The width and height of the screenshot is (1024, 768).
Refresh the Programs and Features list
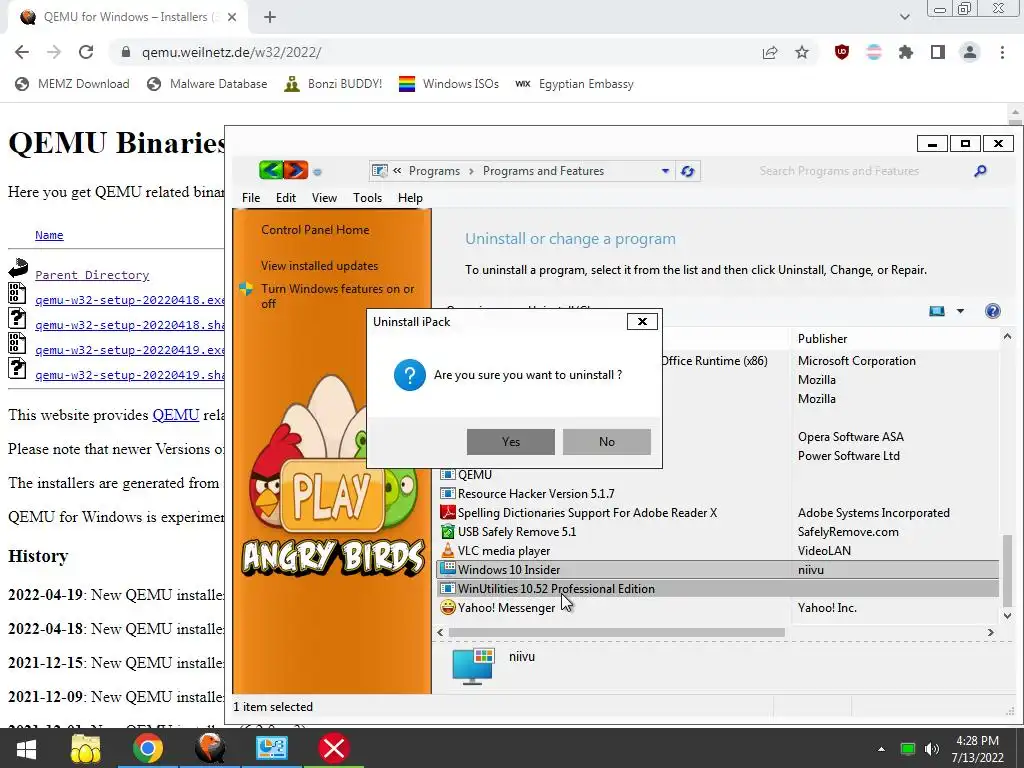[x=688, y=171]
